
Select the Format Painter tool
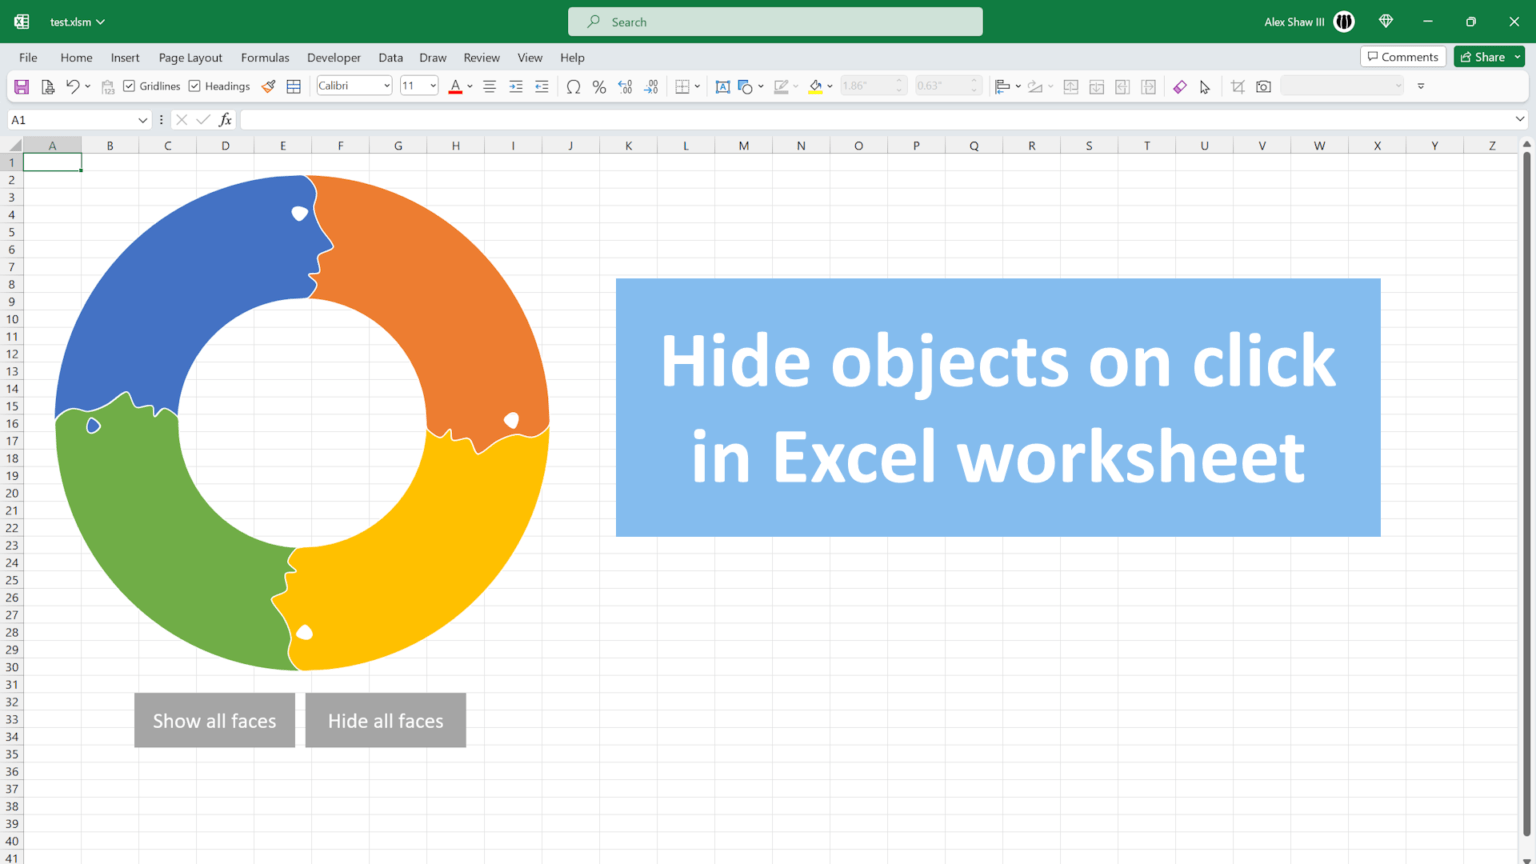[x=268, y=86]
